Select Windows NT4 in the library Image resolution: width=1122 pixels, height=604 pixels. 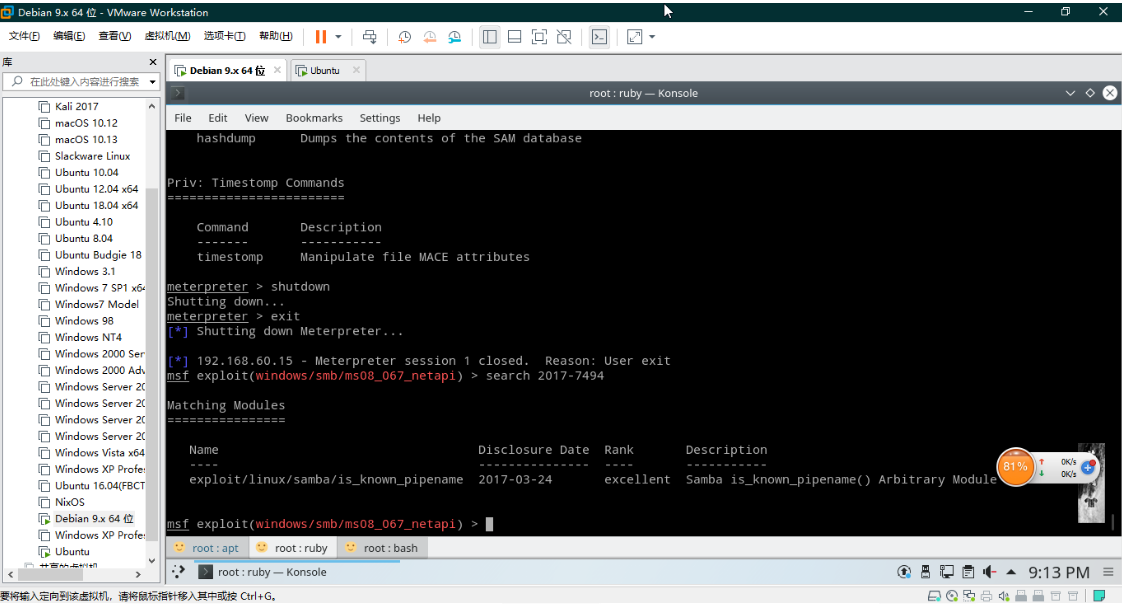(88, 337)
